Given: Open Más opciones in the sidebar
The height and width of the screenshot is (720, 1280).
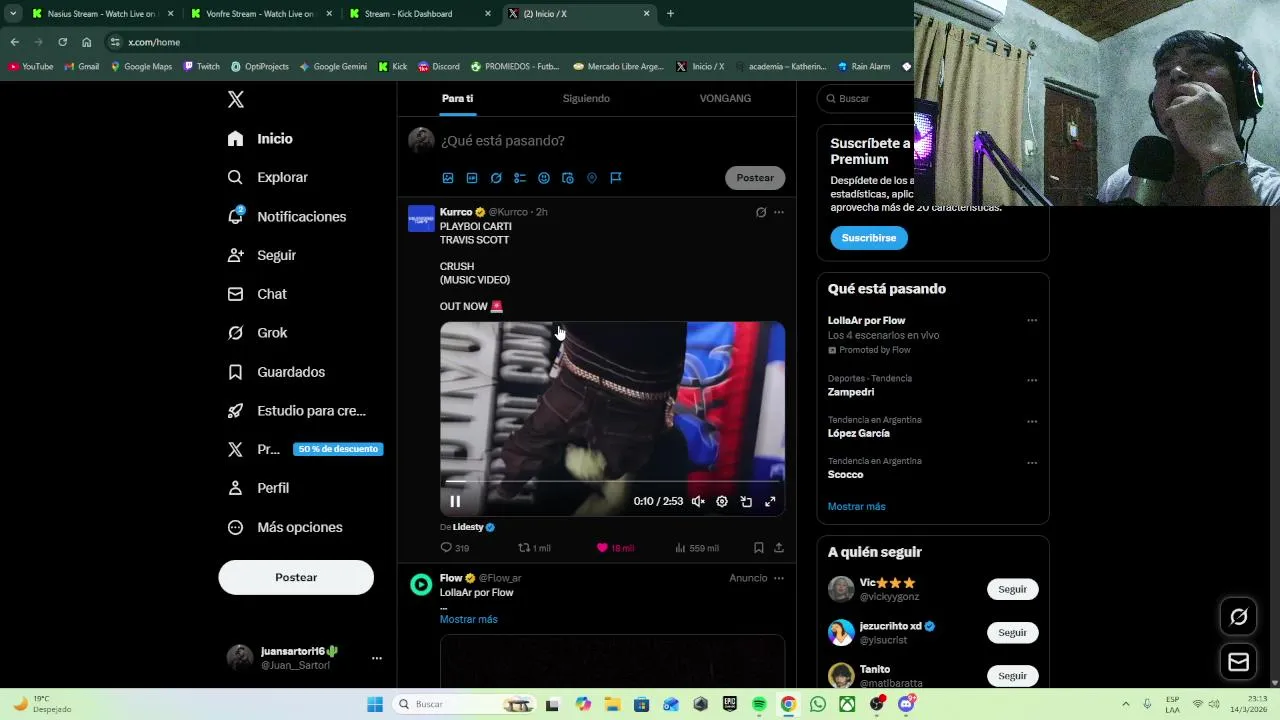Looking at the screenshot, I should [285, 527].
